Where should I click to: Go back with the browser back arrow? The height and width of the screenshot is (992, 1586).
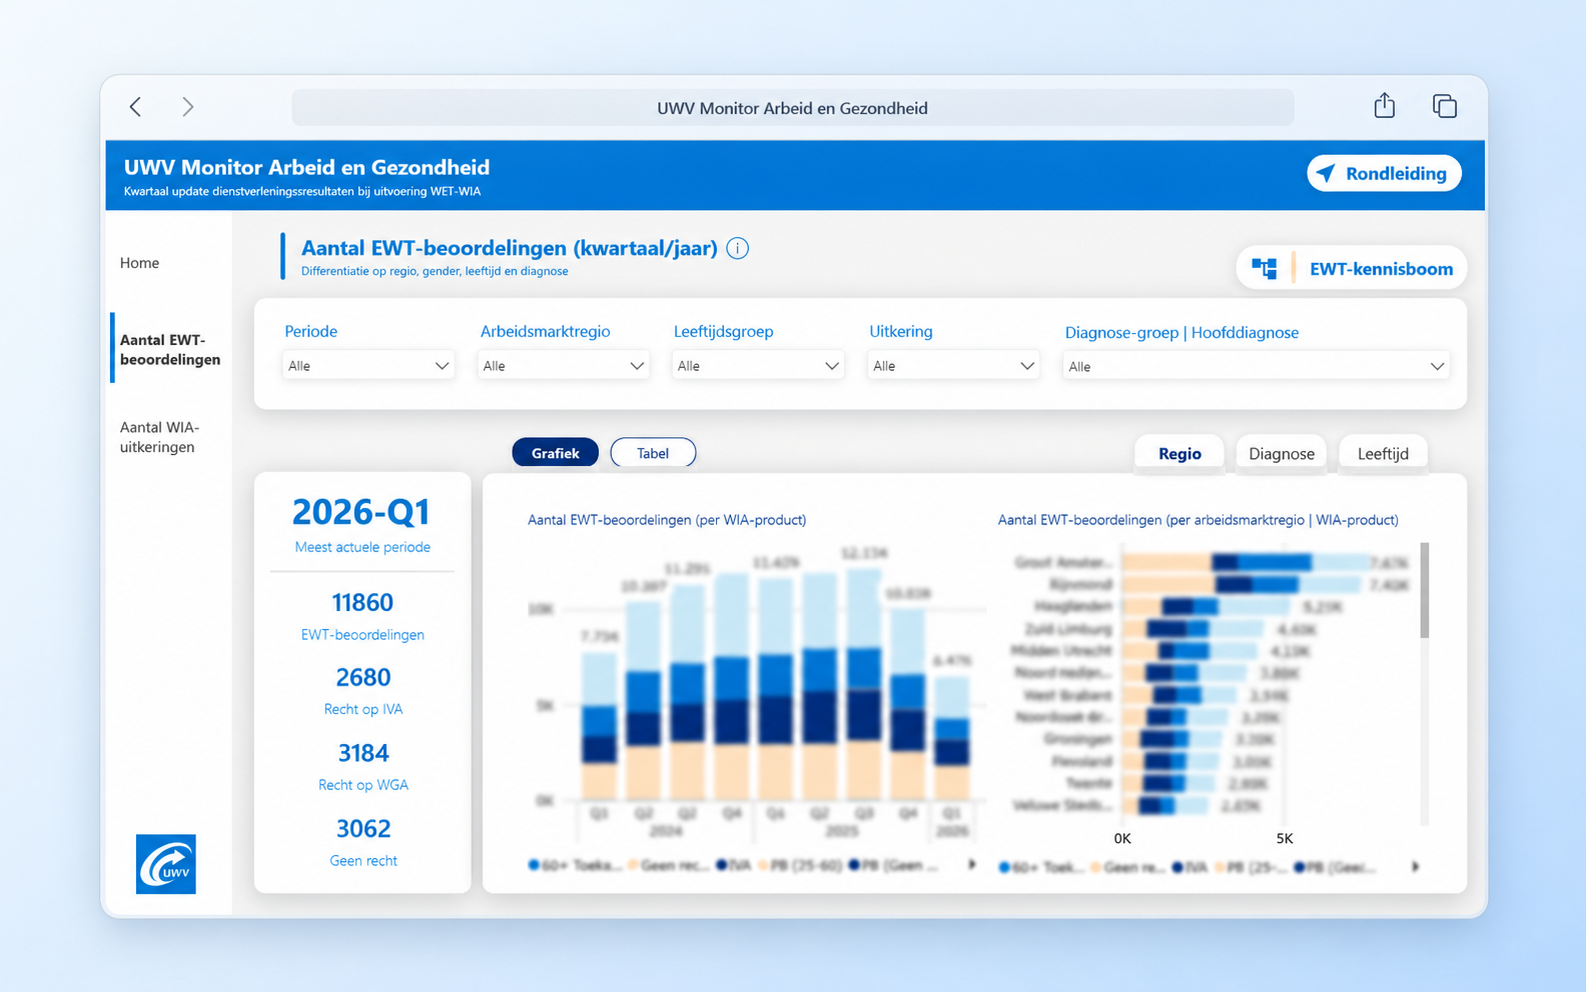click(x=136, y=106)
